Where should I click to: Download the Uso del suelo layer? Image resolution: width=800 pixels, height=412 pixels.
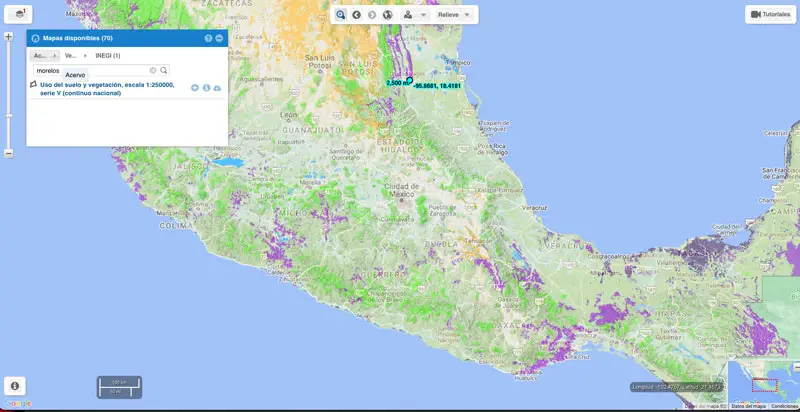(x=217, y=88)
